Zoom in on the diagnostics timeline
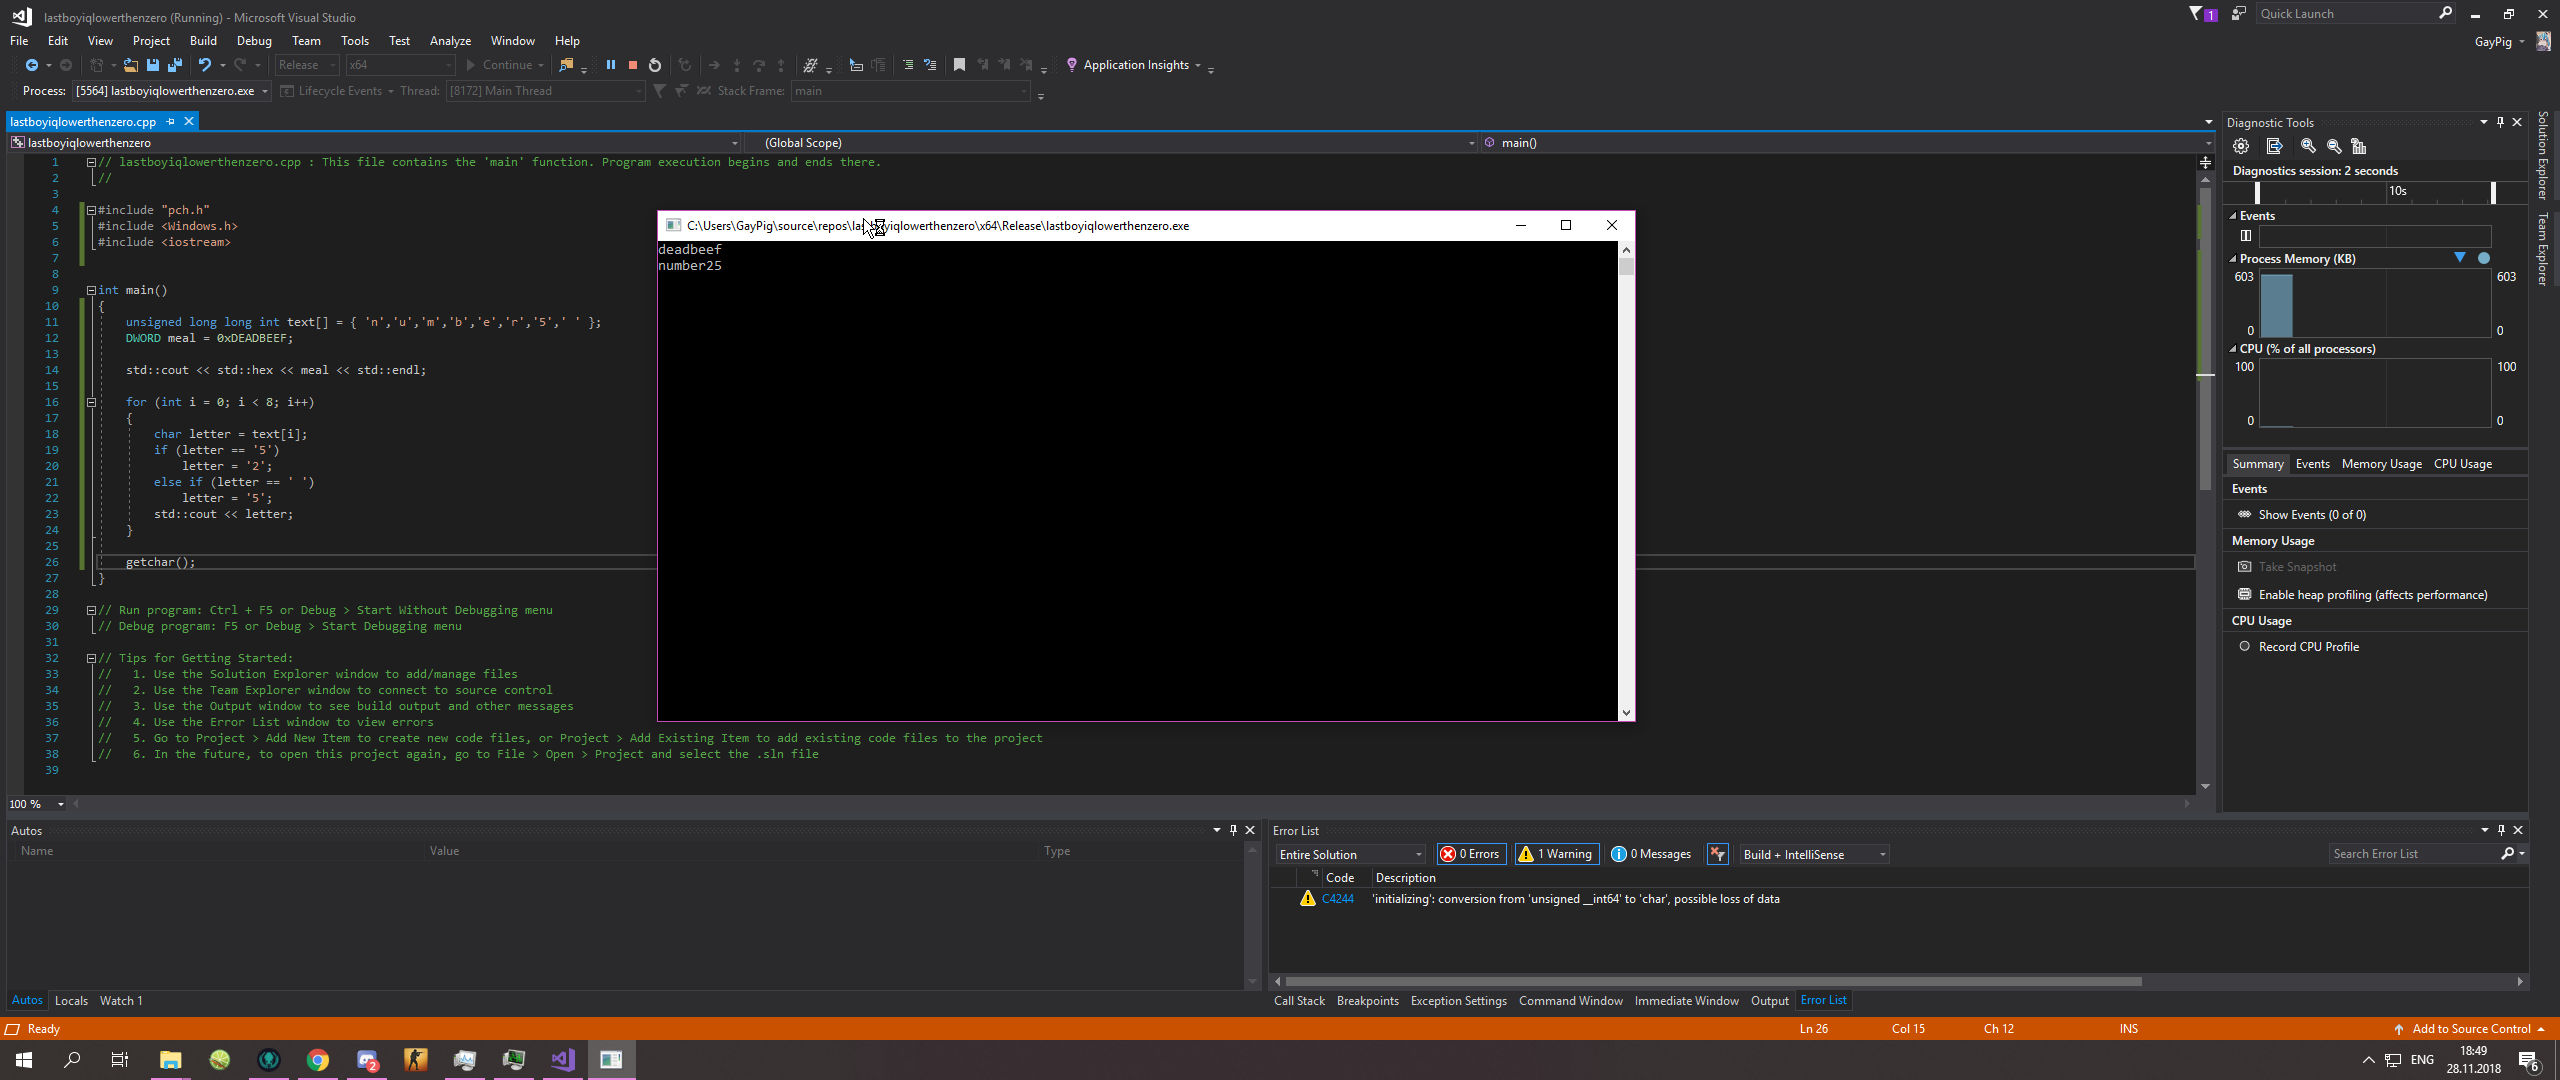 [2308, 146]
